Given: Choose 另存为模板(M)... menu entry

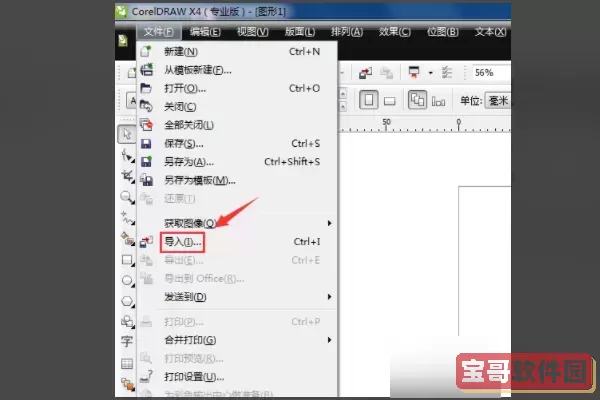Looking at the screenshot, I should [237, 180].
